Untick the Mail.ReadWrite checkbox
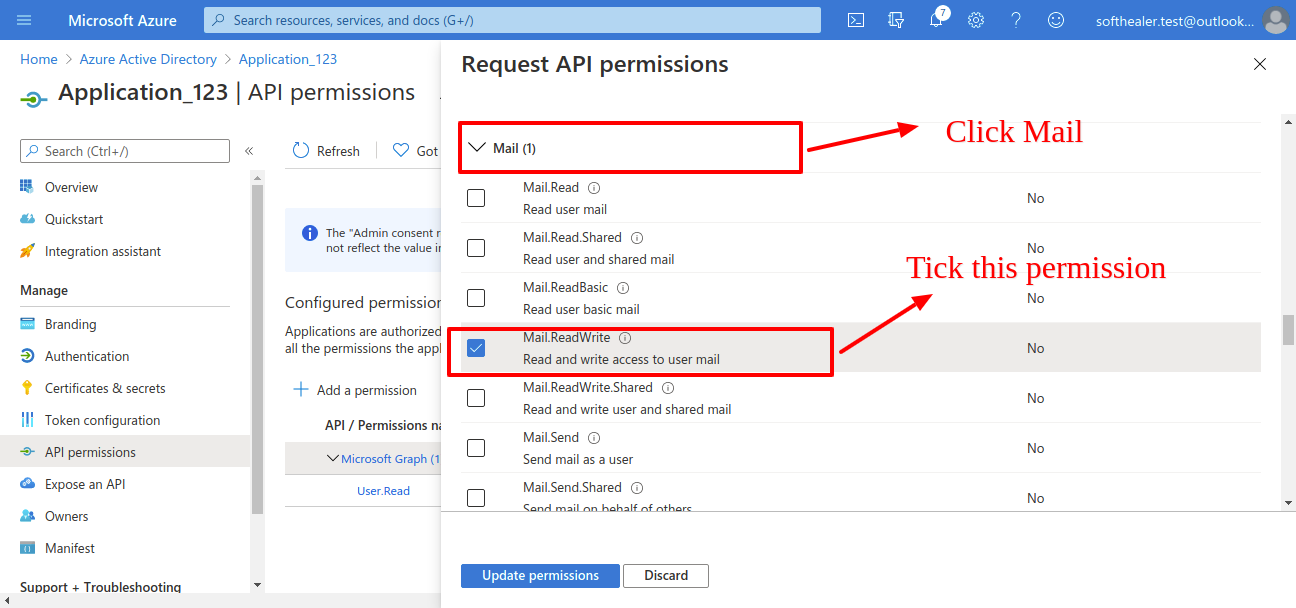 (476, 348)
